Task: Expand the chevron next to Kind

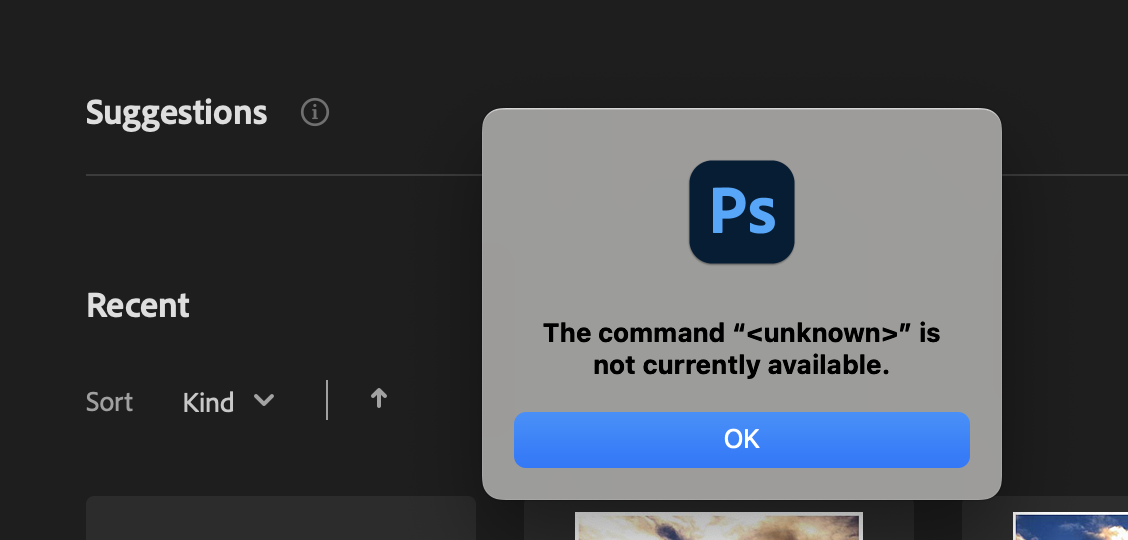Action: pyautogui.click(x=264, y=400)
